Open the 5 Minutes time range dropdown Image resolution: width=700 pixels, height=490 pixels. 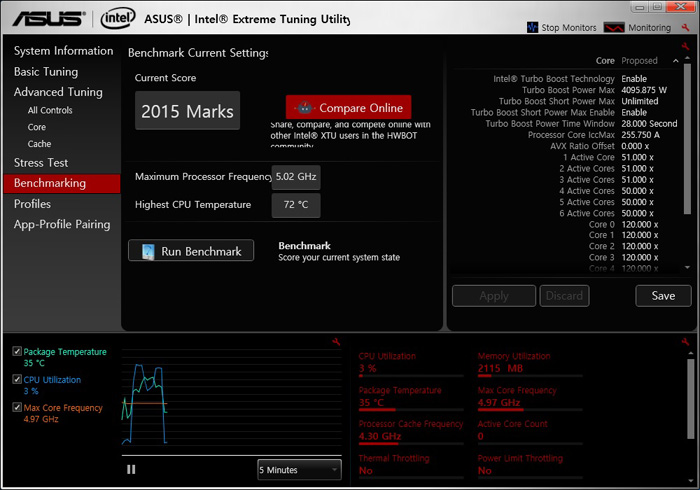point(299,470)
